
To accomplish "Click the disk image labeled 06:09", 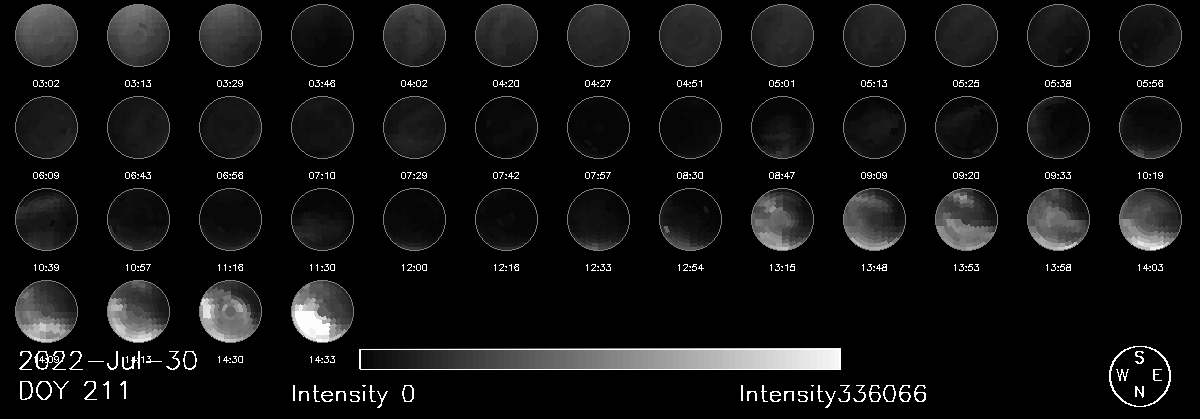I will click(x=46, y=126).
